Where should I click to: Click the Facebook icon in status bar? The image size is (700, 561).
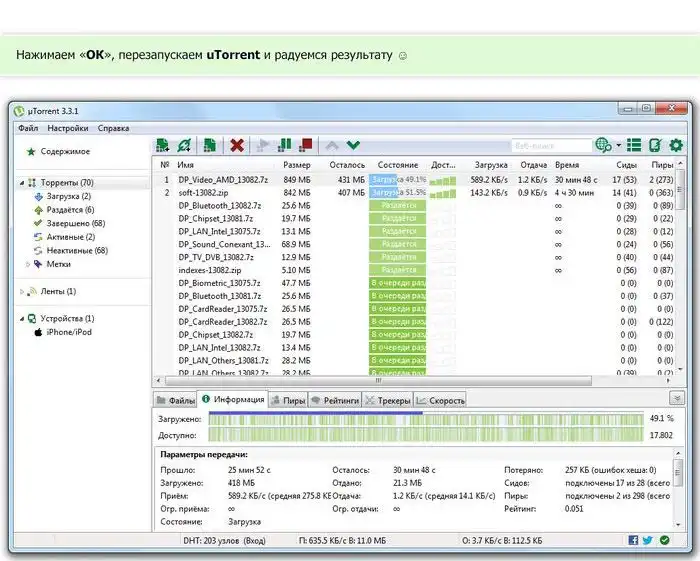click(x=634, y=540)
